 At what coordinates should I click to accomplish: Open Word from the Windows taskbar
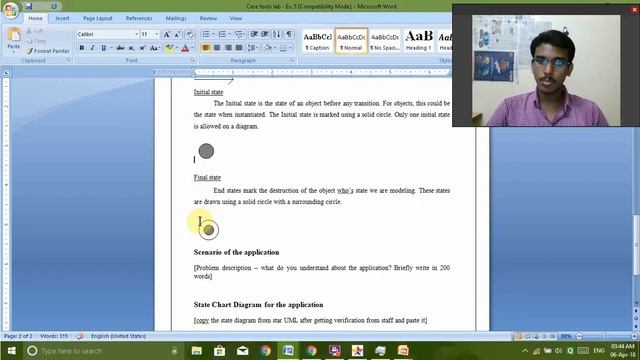coord(288,351)
